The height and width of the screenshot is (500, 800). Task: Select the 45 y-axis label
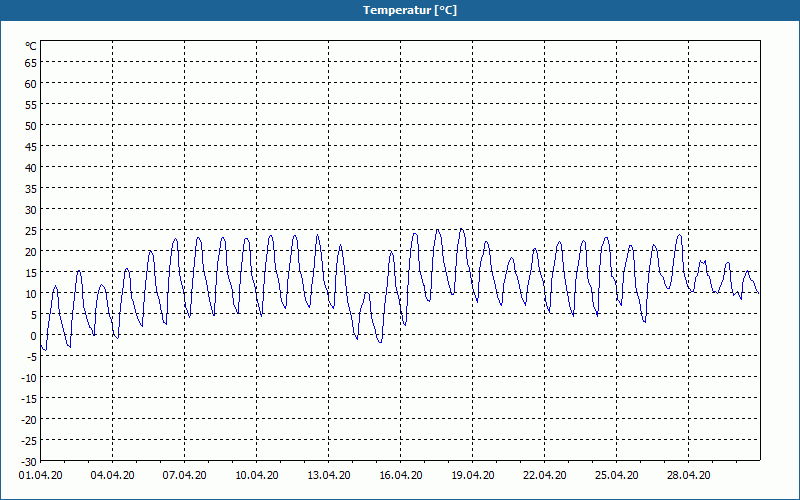coord(31,146)
